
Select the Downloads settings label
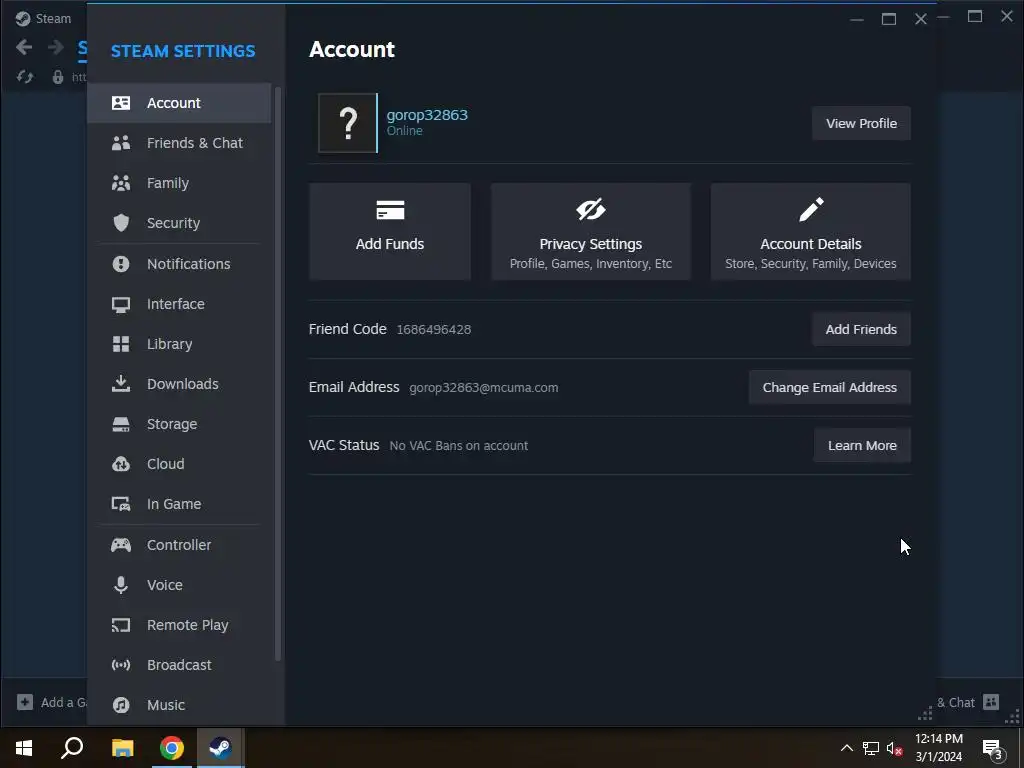(x=183, y=384)
